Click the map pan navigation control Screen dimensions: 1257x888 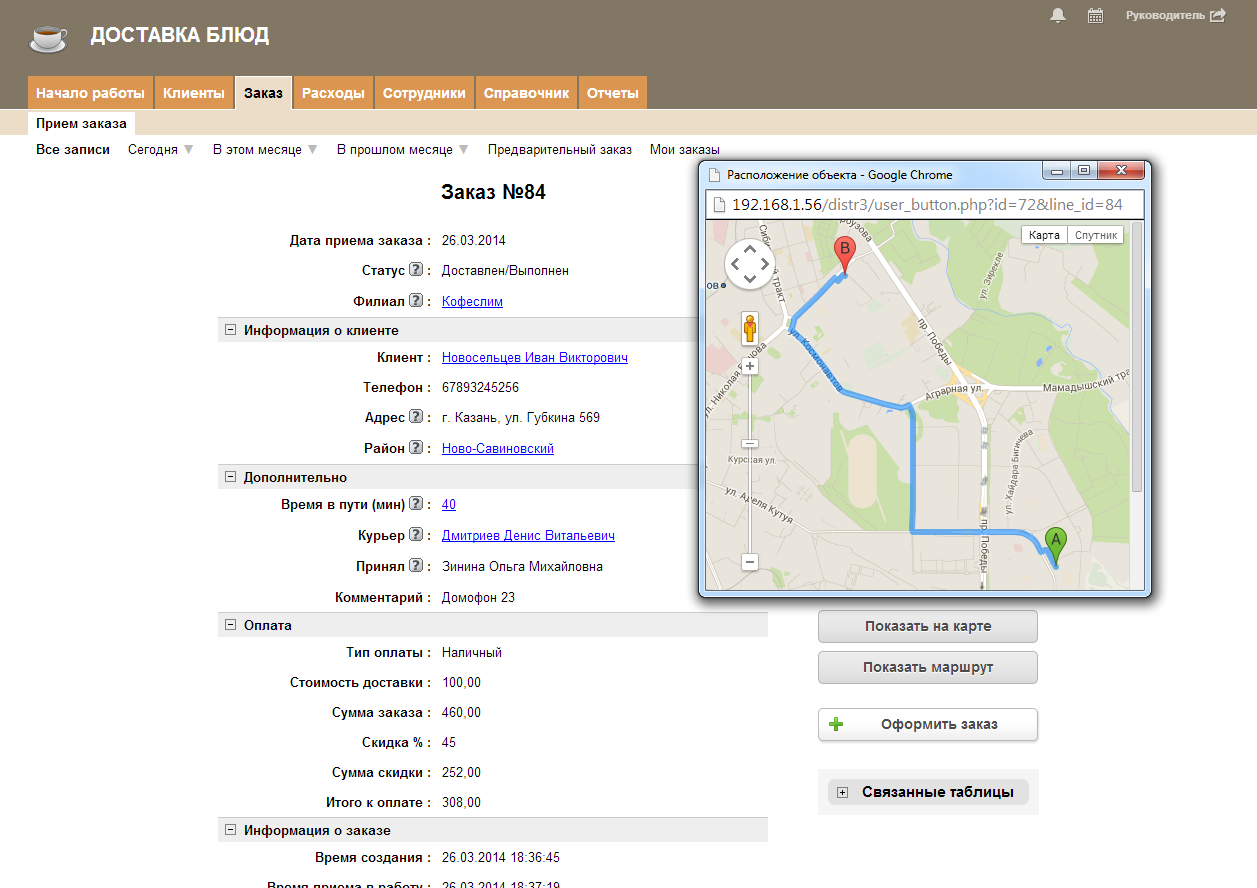coord(749,264)
